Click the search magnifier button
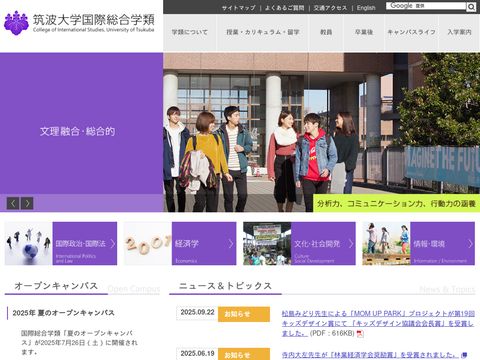Viewport: 480px width, 360px height. point(471,7)
